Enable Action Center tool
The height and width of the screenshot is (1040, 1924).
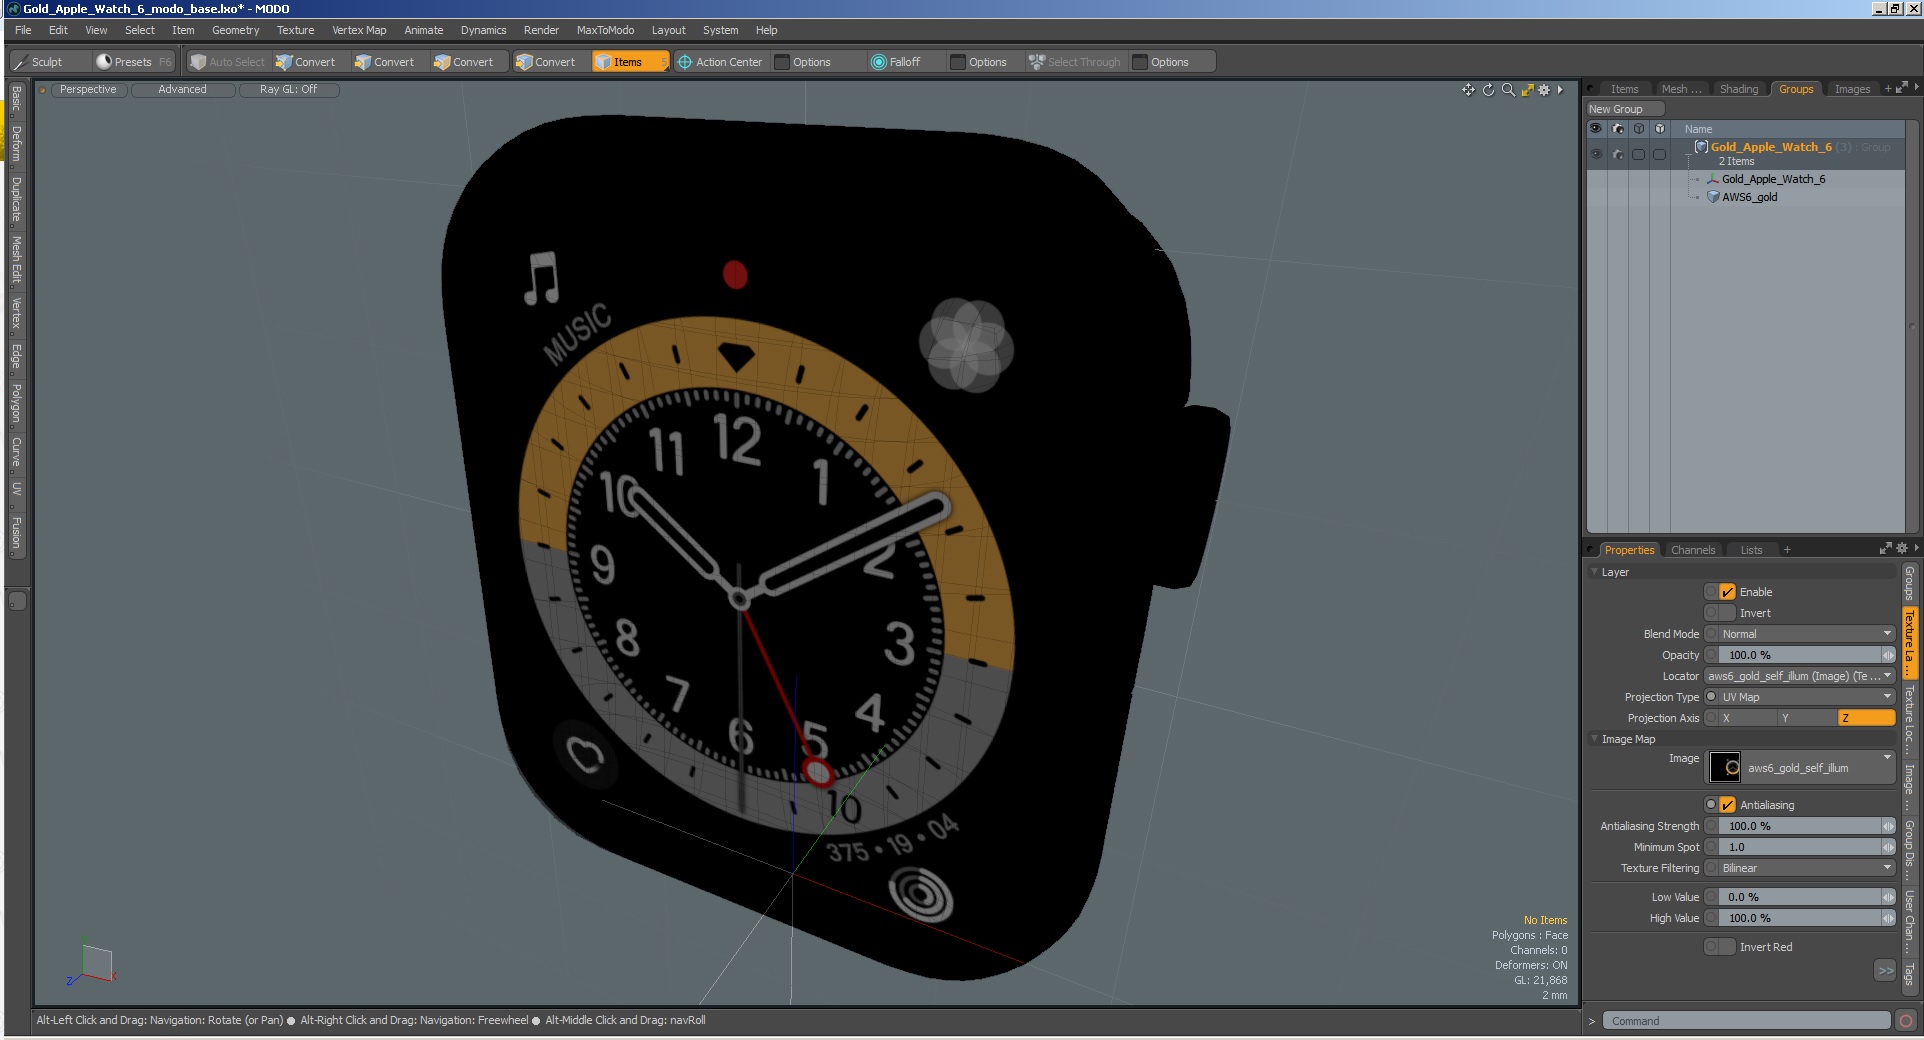(720, 62)
